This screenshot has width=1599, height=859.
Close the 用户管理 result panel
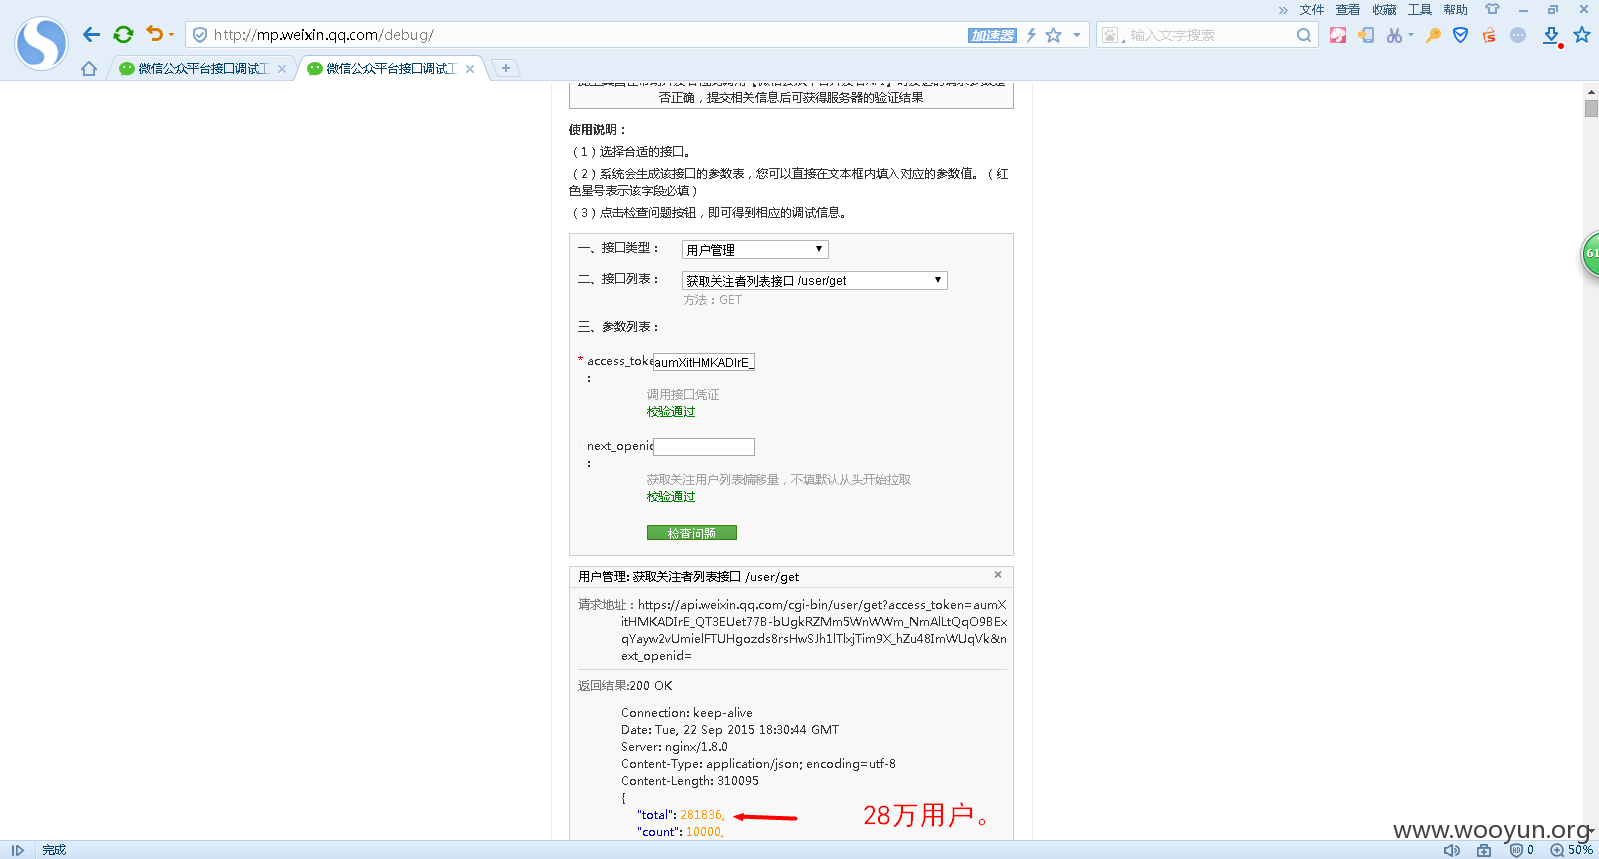[998, 575]
